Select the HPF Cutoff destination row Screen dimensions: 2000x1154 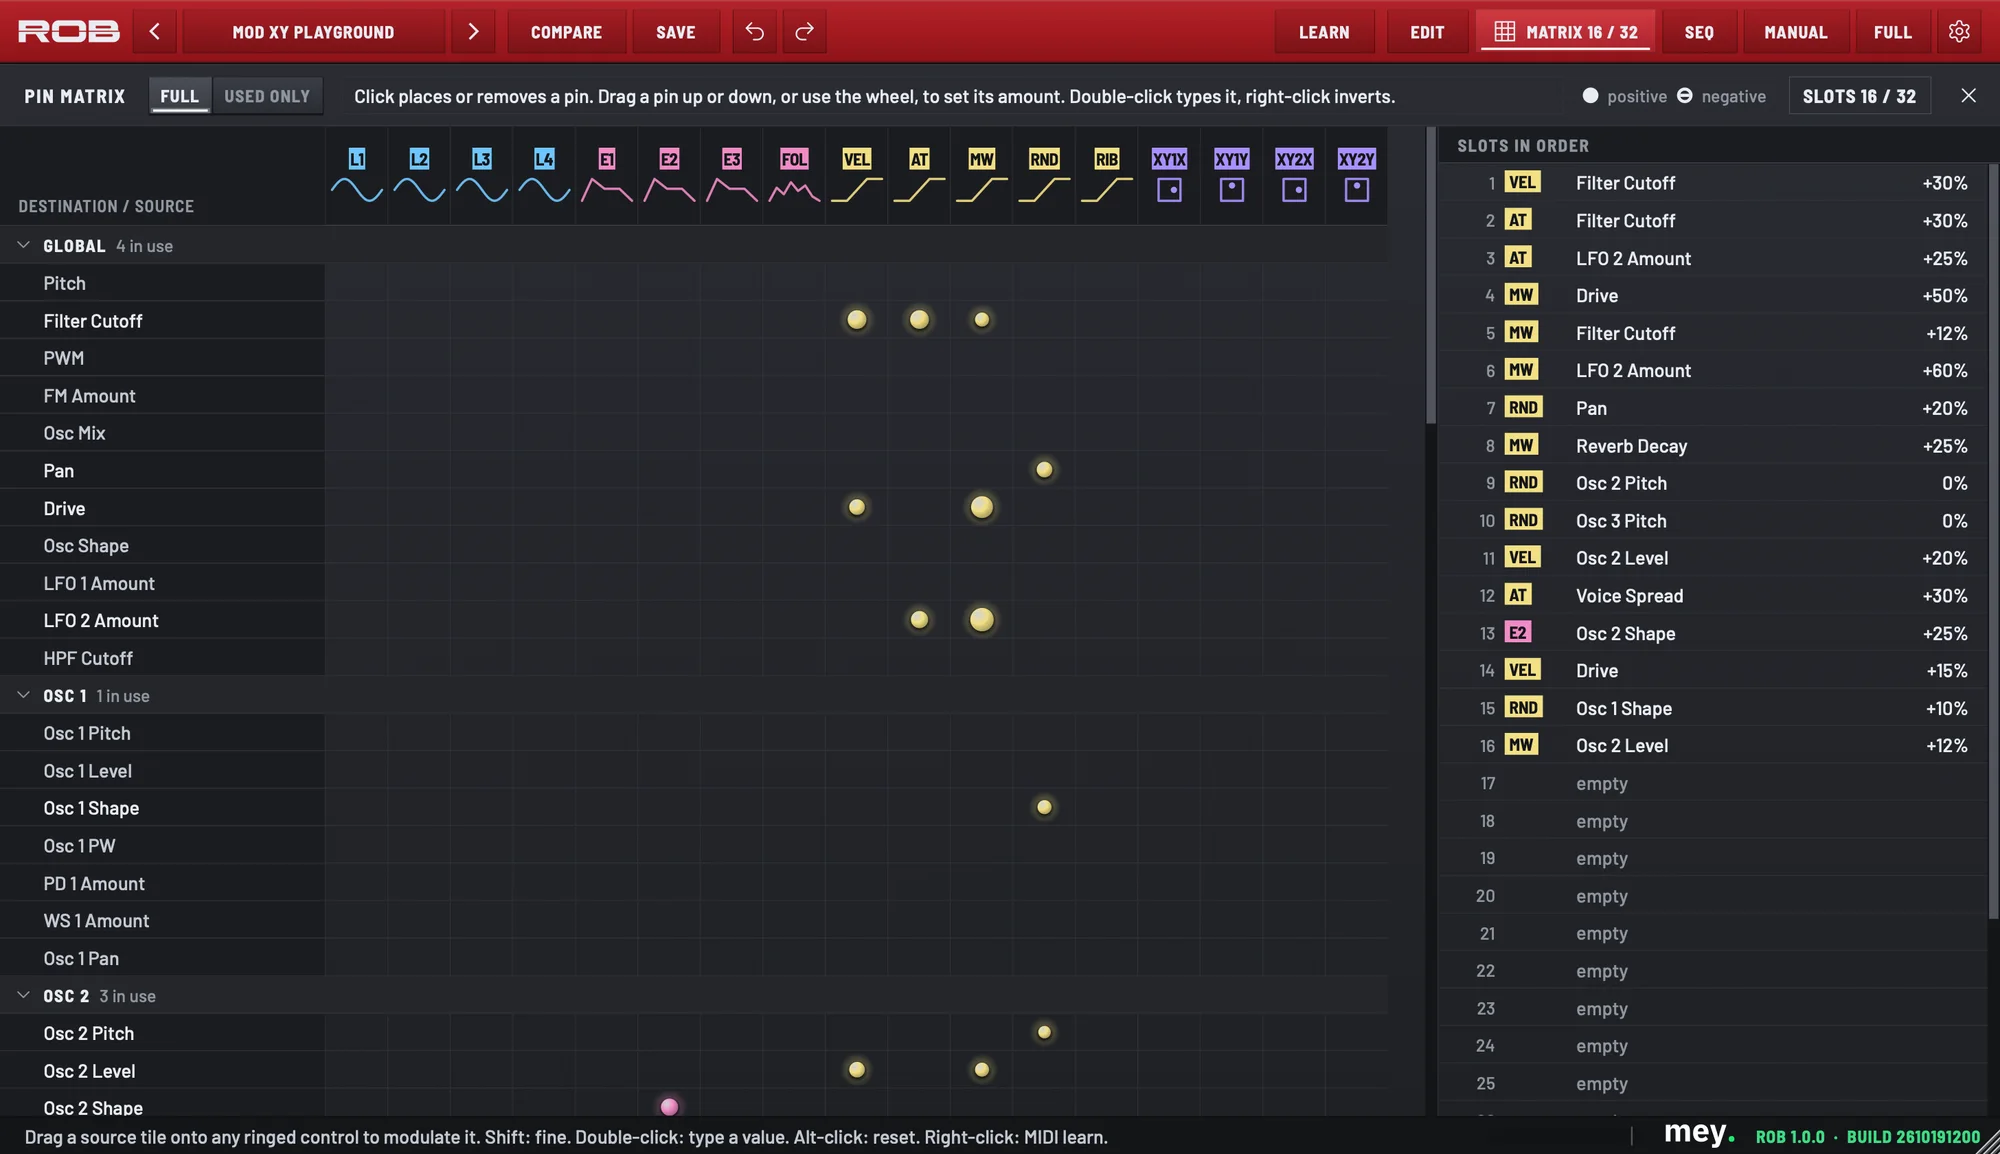click(x=162, y=658)
